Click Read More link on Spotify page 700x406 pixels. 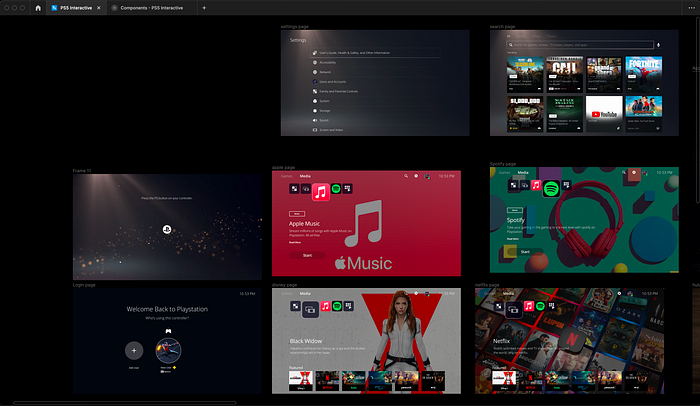click(x=513, y=239)
